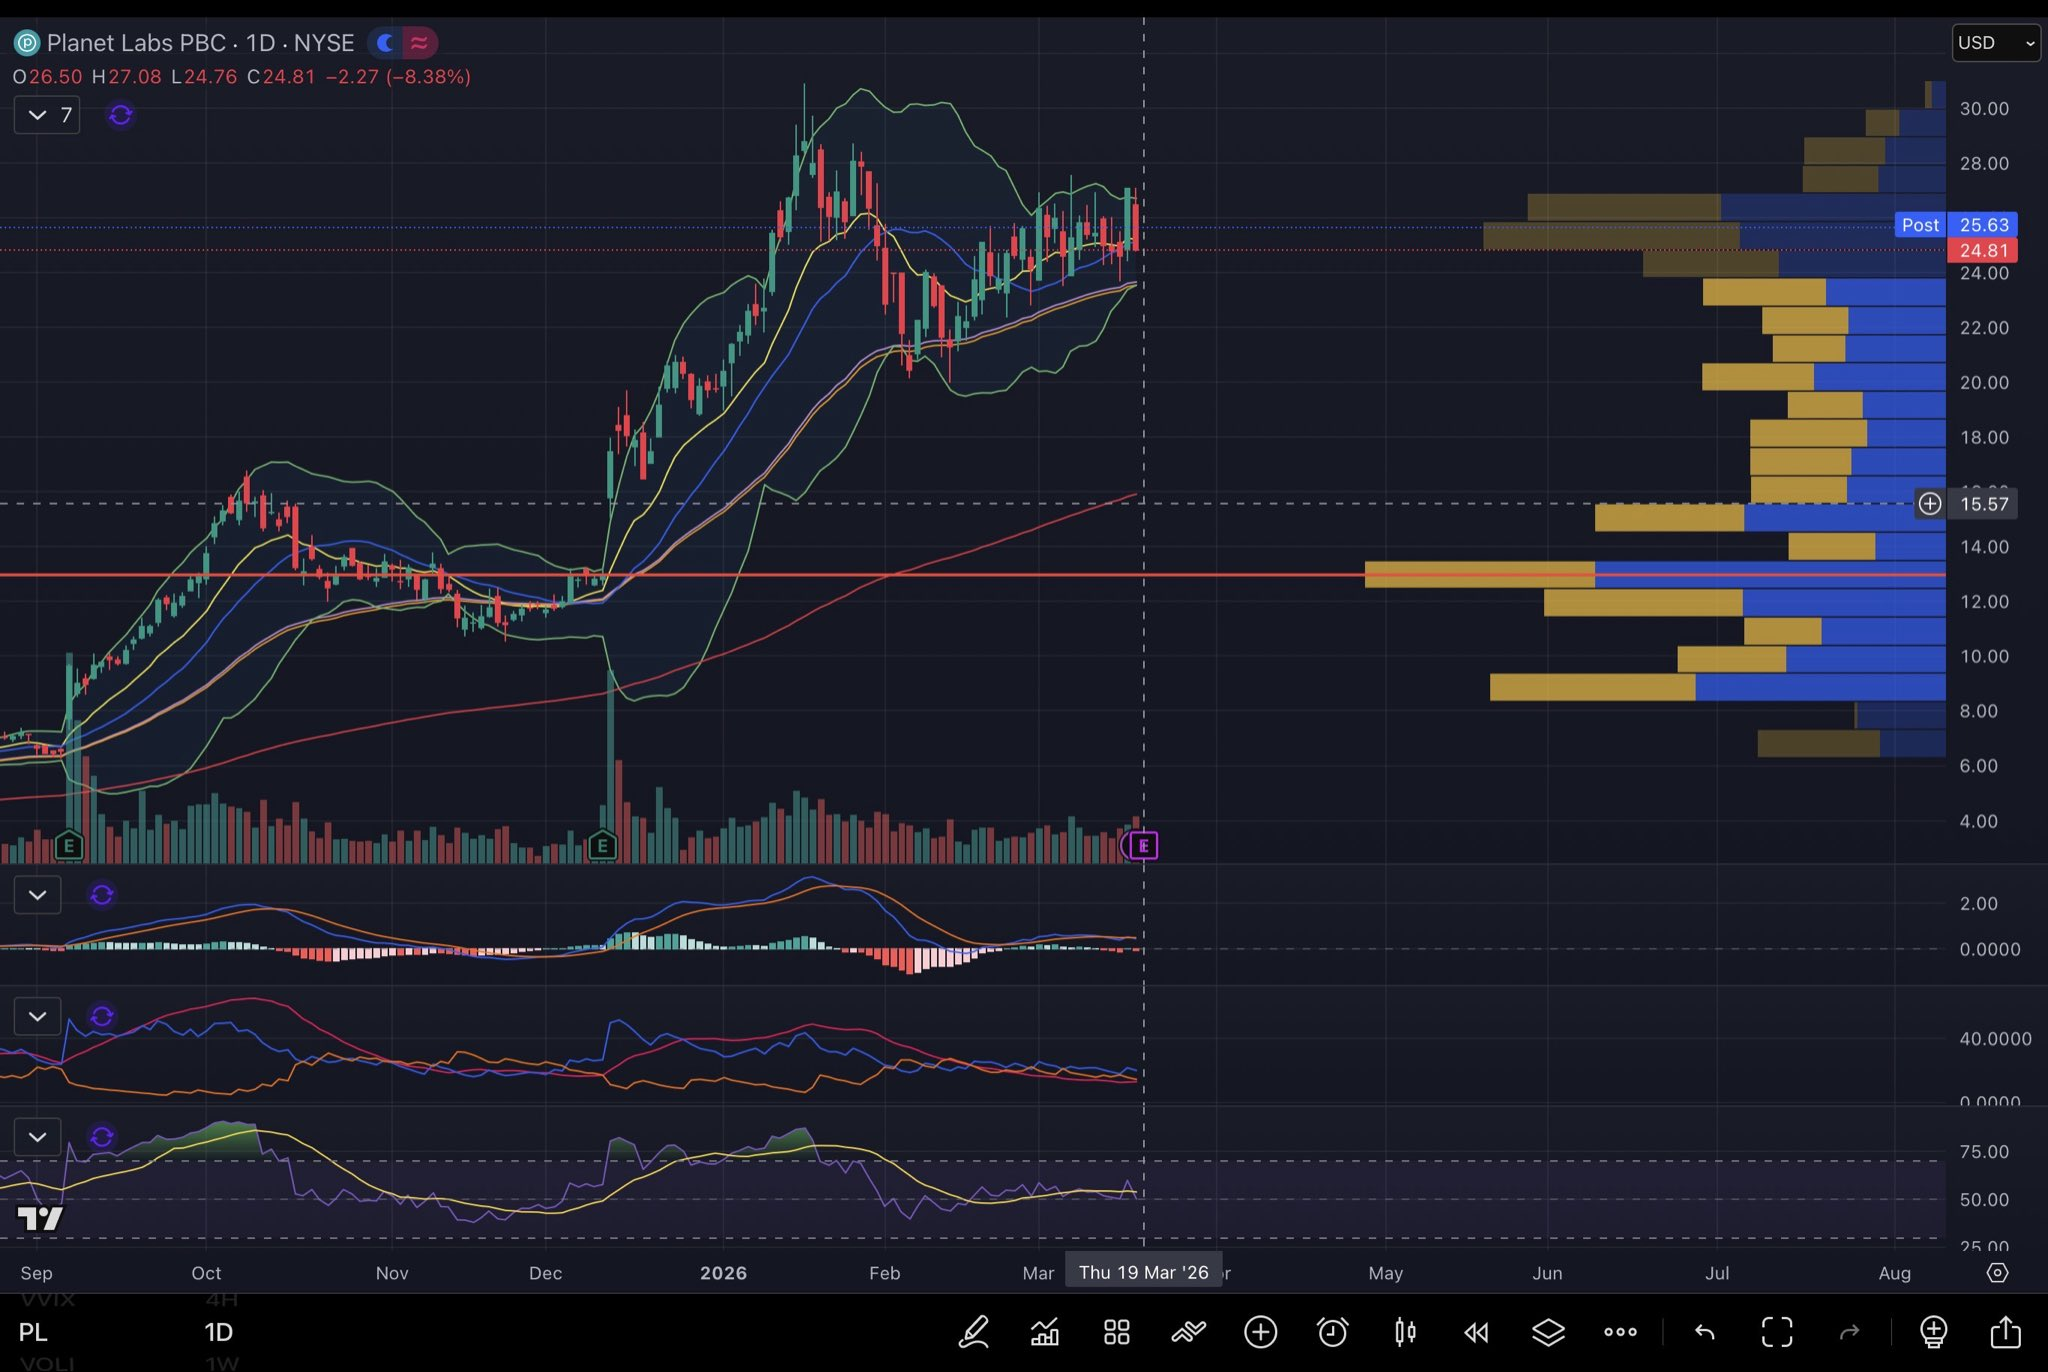This screenshot has height=1372, width=2048.
Task: Open indicators from the bar-chart icon
Action: [x=1045, y=1332]
